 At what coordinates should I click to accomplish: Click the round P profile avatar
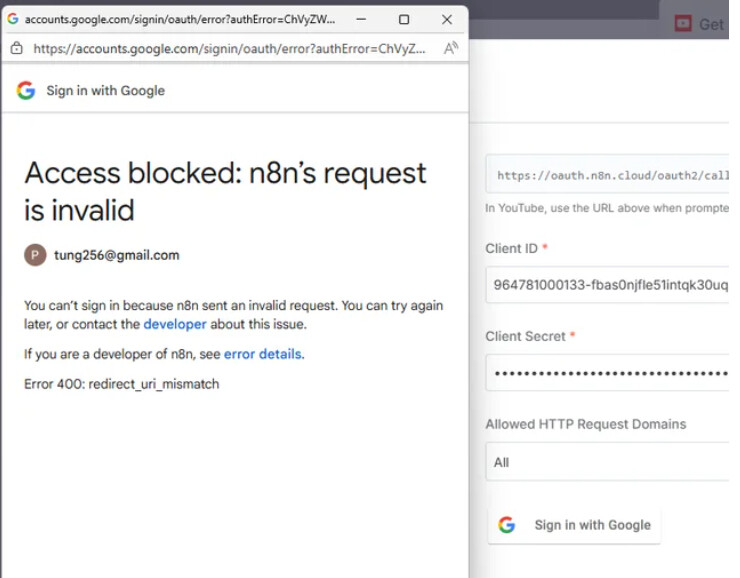click(x=35, y=255)
